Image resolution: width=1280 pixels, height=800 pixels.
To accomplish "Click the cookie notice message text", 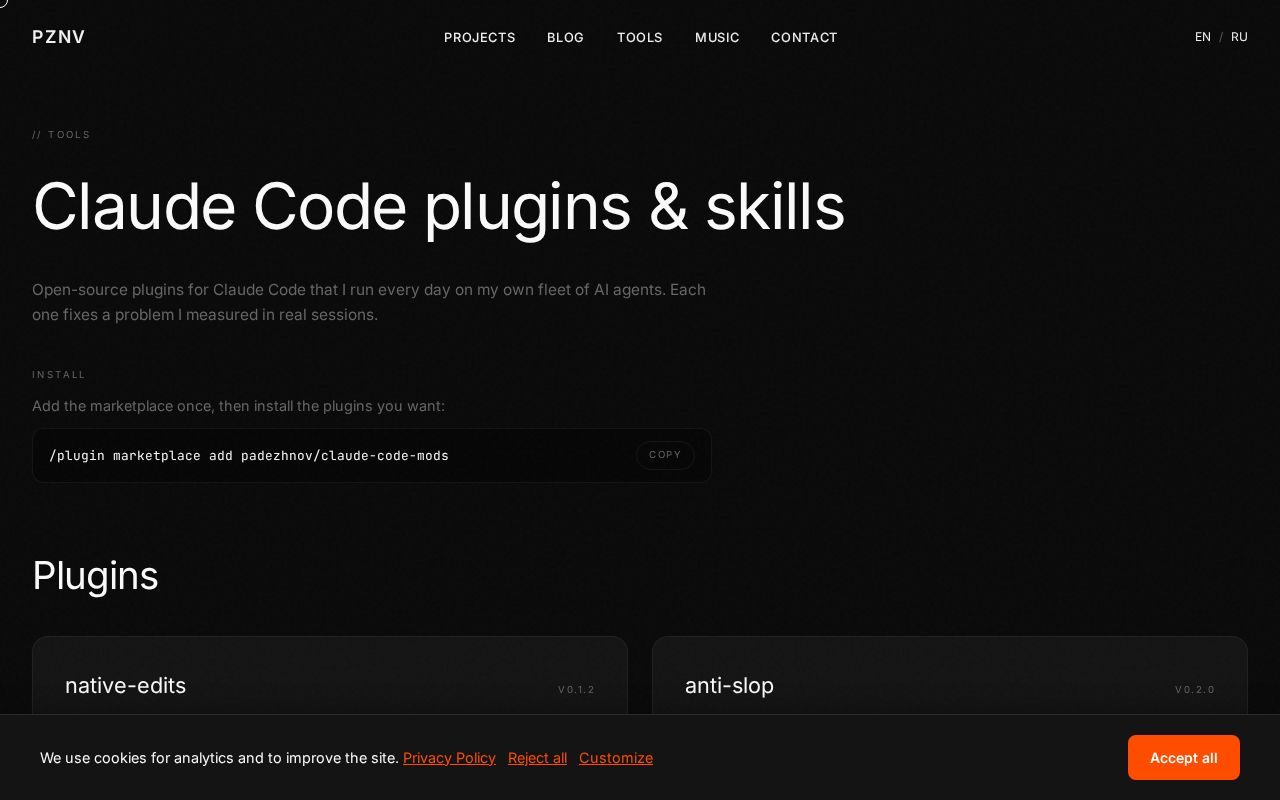I will [219, 758].
